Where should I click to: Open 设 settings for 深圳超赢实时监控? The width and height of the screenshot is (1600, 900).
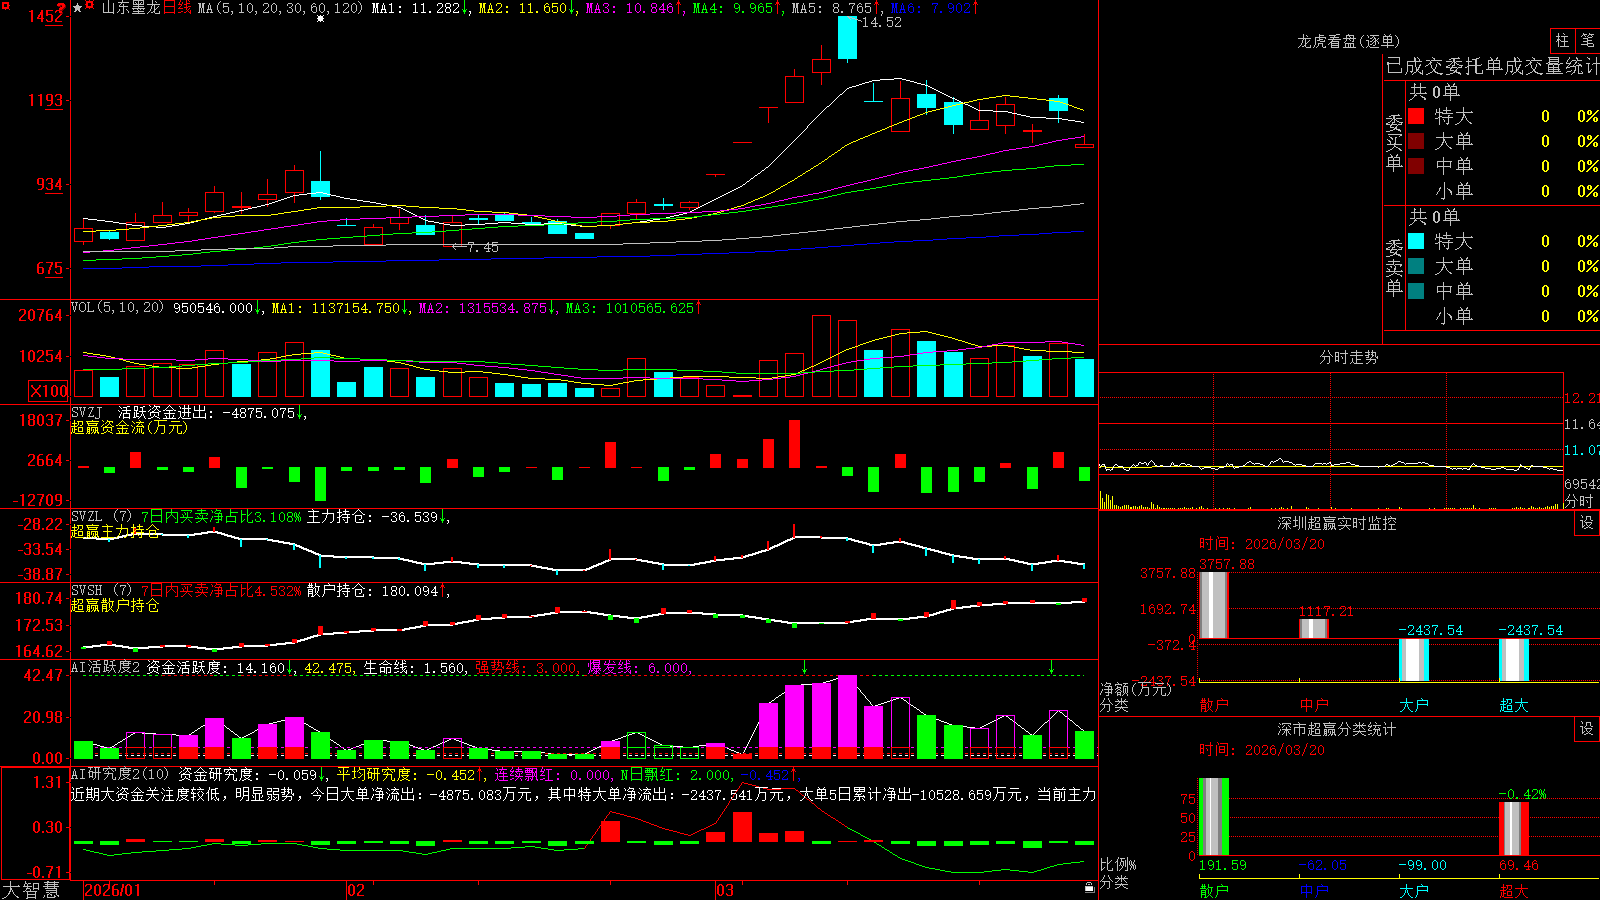[x=1587, y=523]
